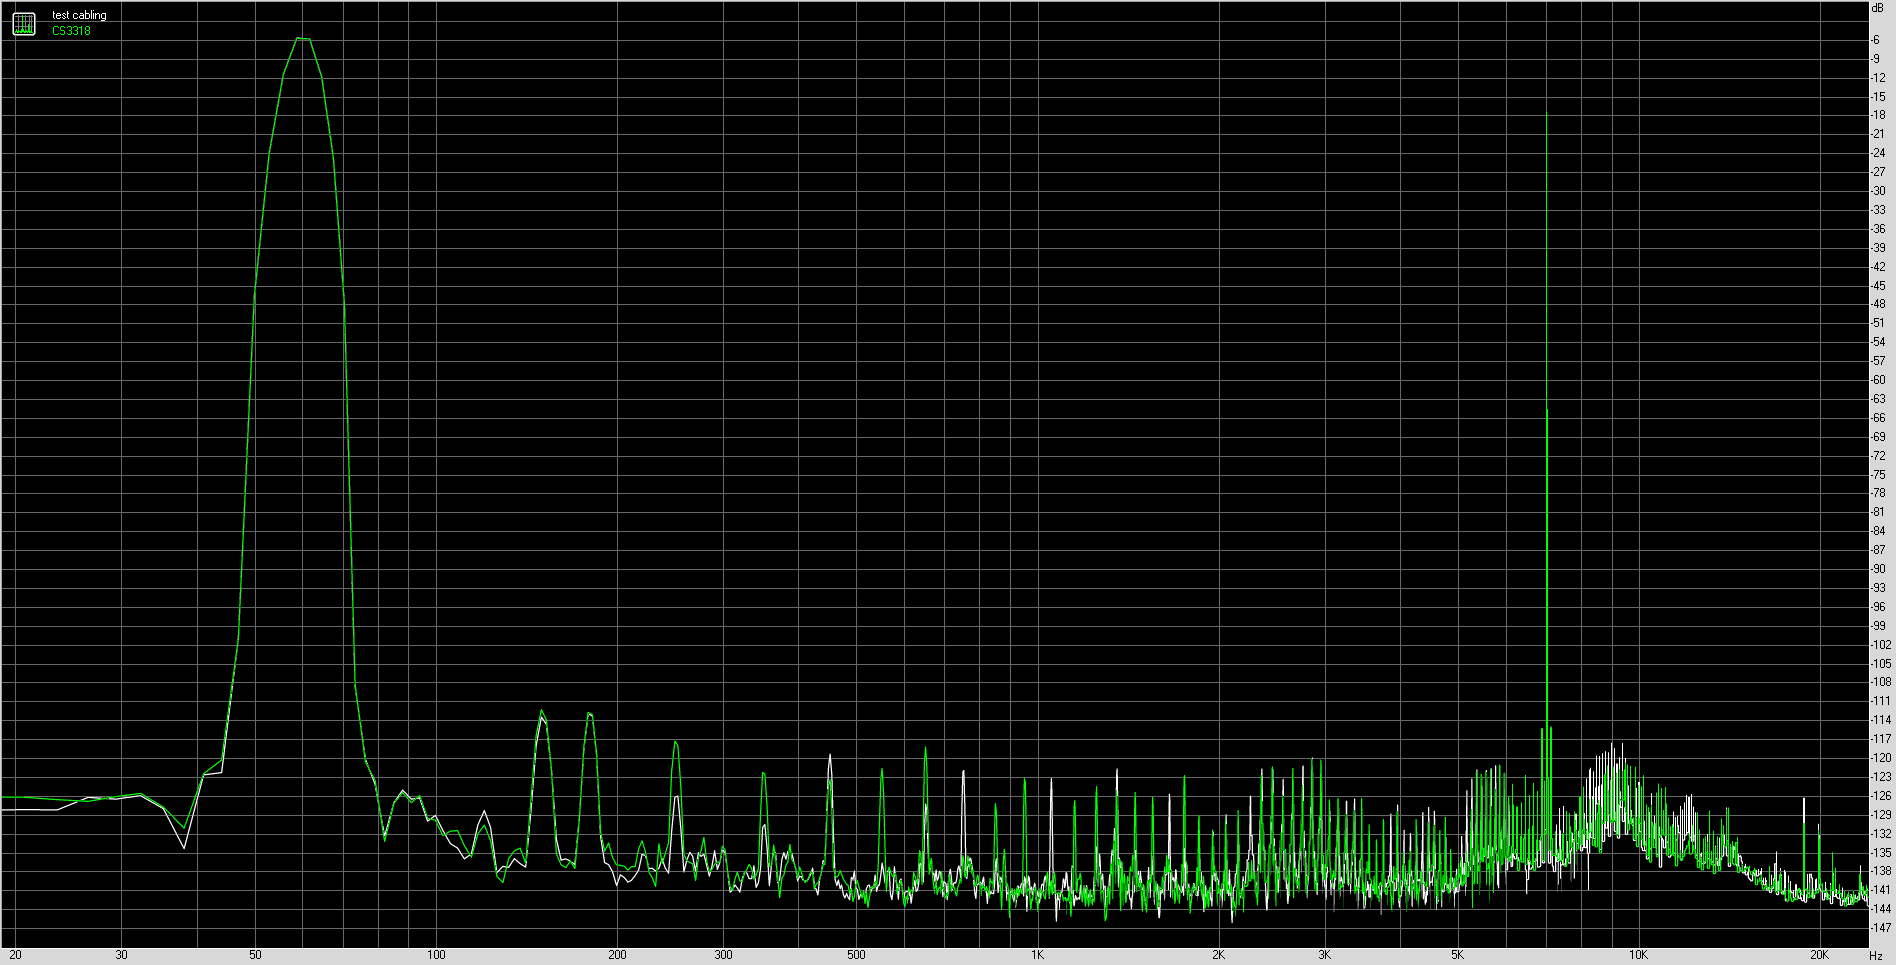Viewport: 1896px width, 965px height.
Task: Click the "5K" frequency axis label
Action: 1458,955
